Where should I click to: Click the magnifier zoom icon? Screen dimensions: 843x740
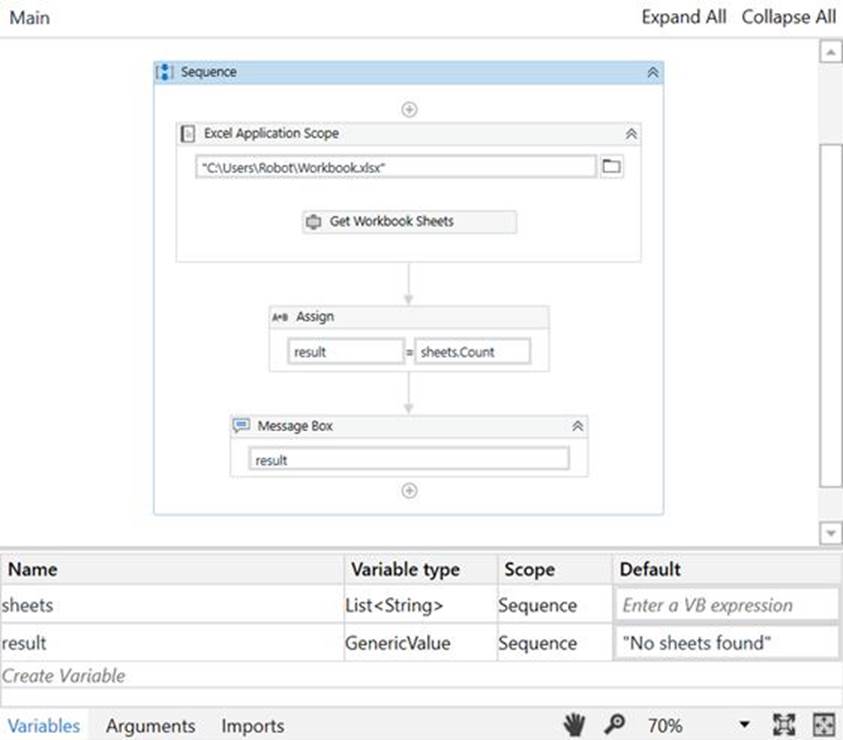[612, 725]
